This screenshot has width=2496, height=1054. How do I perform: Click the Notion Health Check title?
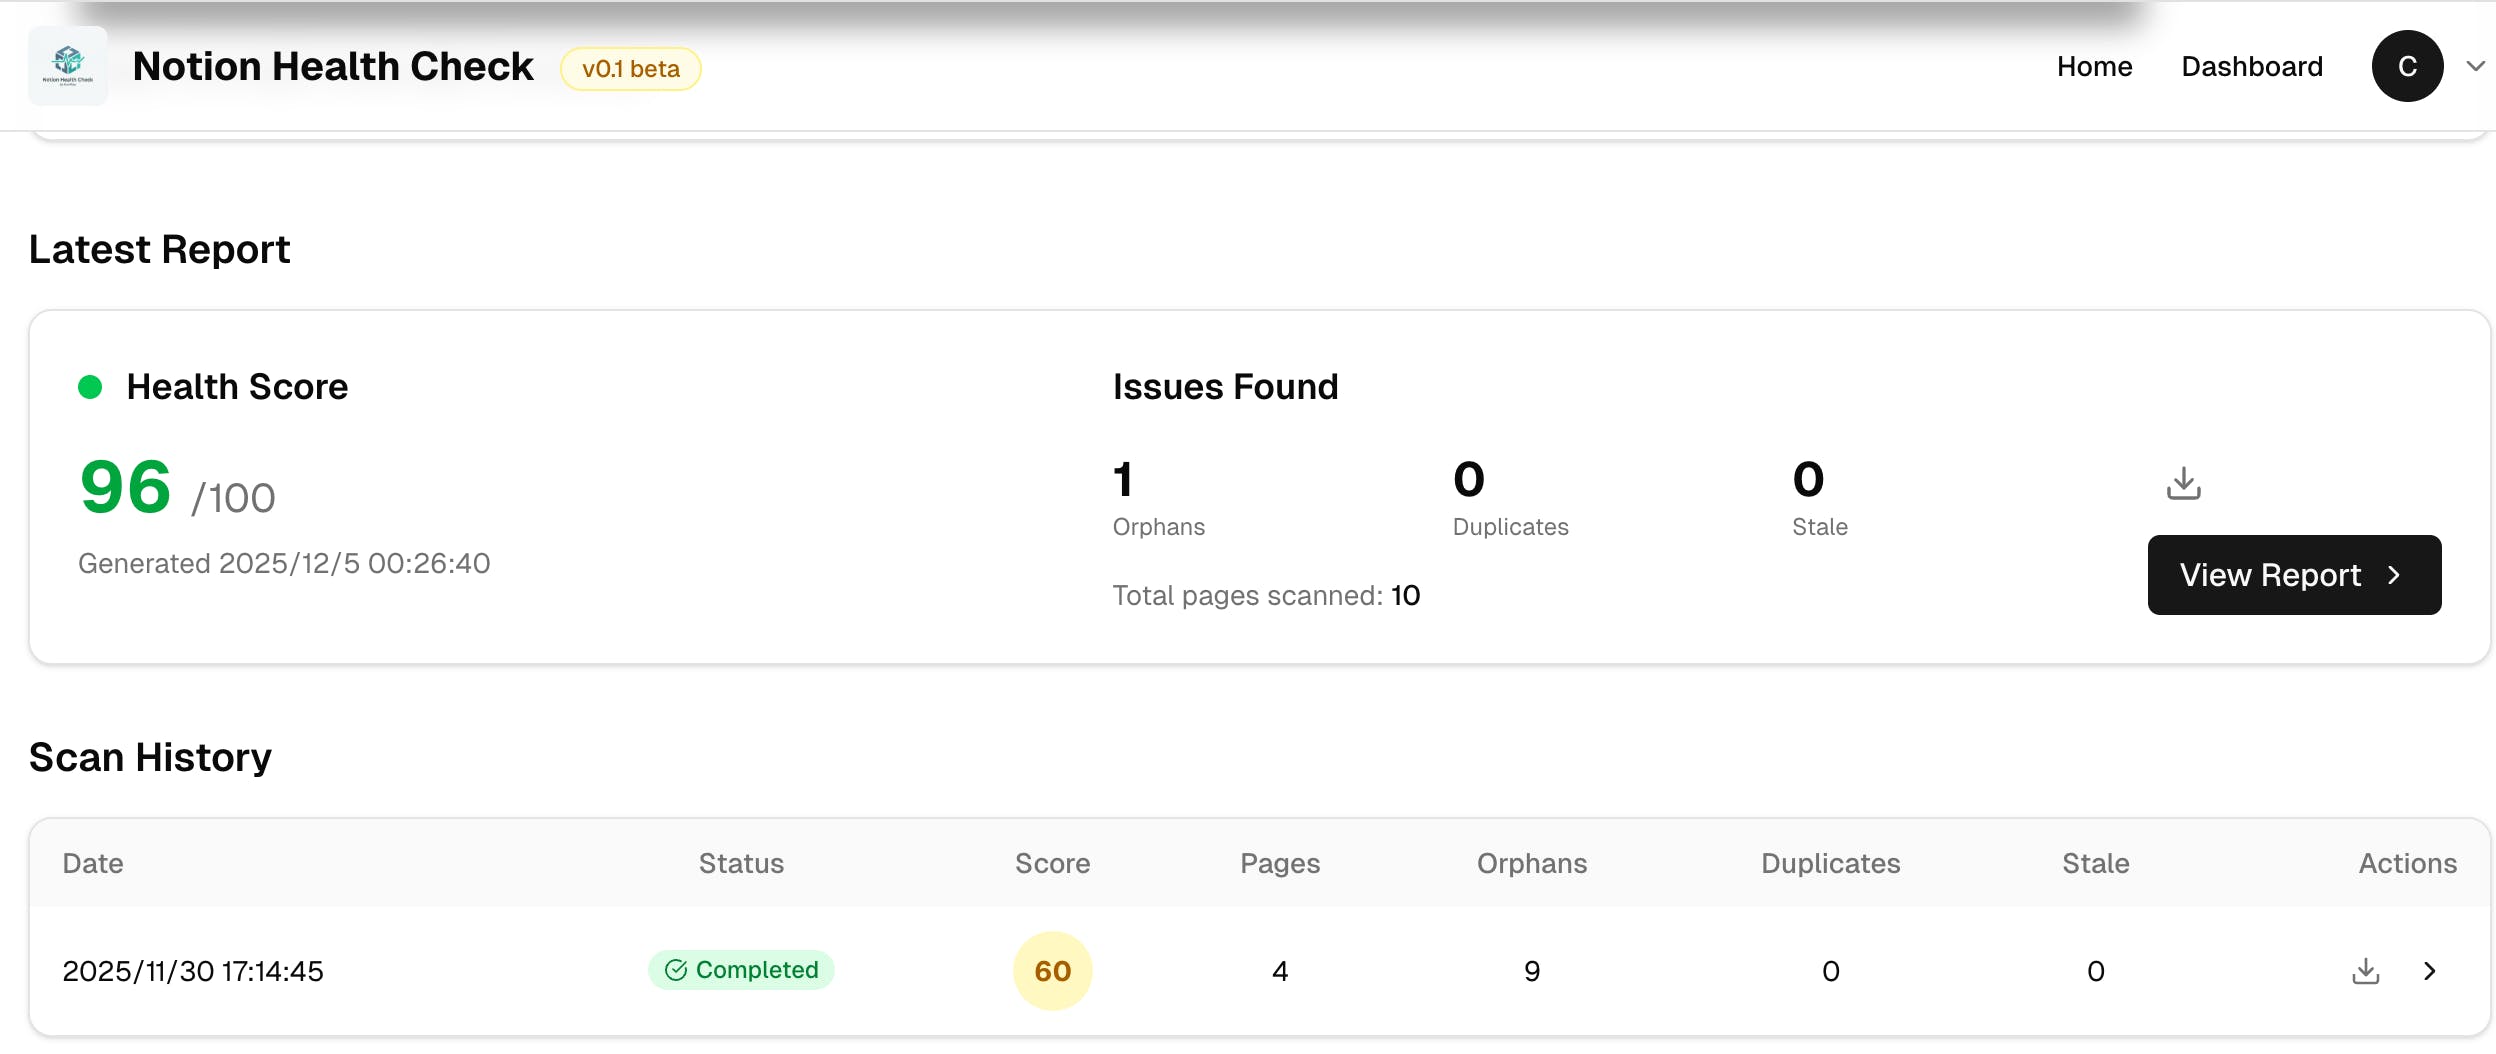click(333, 66)
